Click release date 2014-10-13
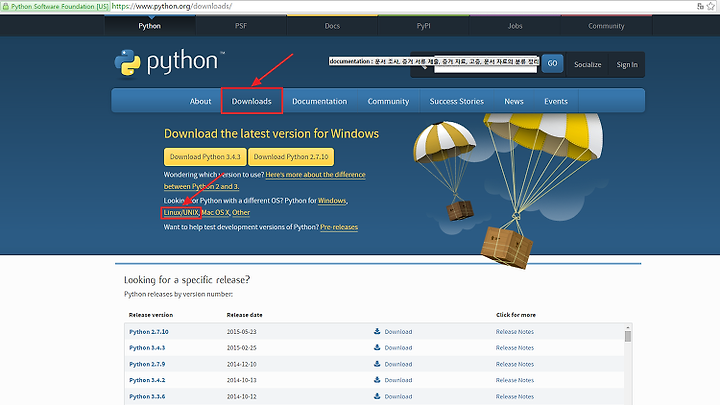The image size is (720, 405). coord(242,380)
